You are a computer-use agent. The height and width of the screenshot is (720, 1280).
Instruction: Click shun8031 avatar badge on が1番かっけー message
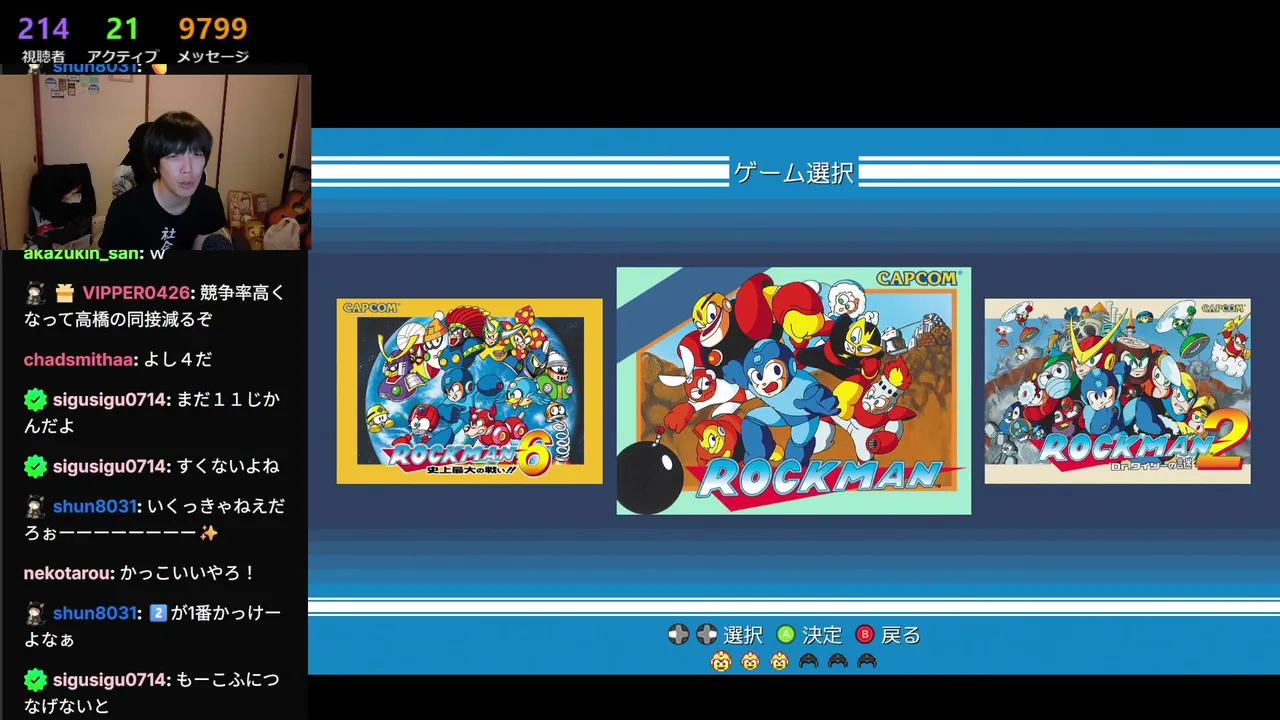pyautogui.click(x=36, y=612)
